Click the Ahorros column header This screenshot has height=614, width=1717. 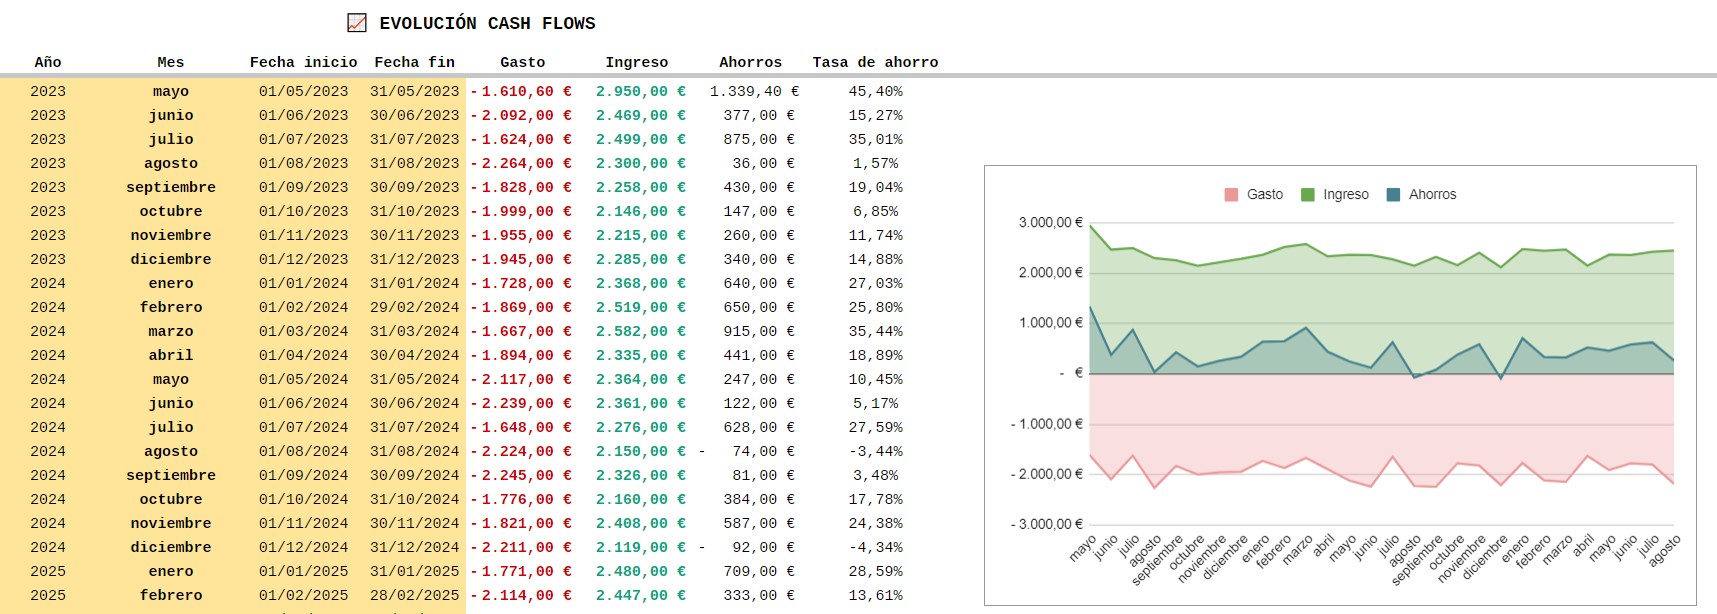coord(750,62)
